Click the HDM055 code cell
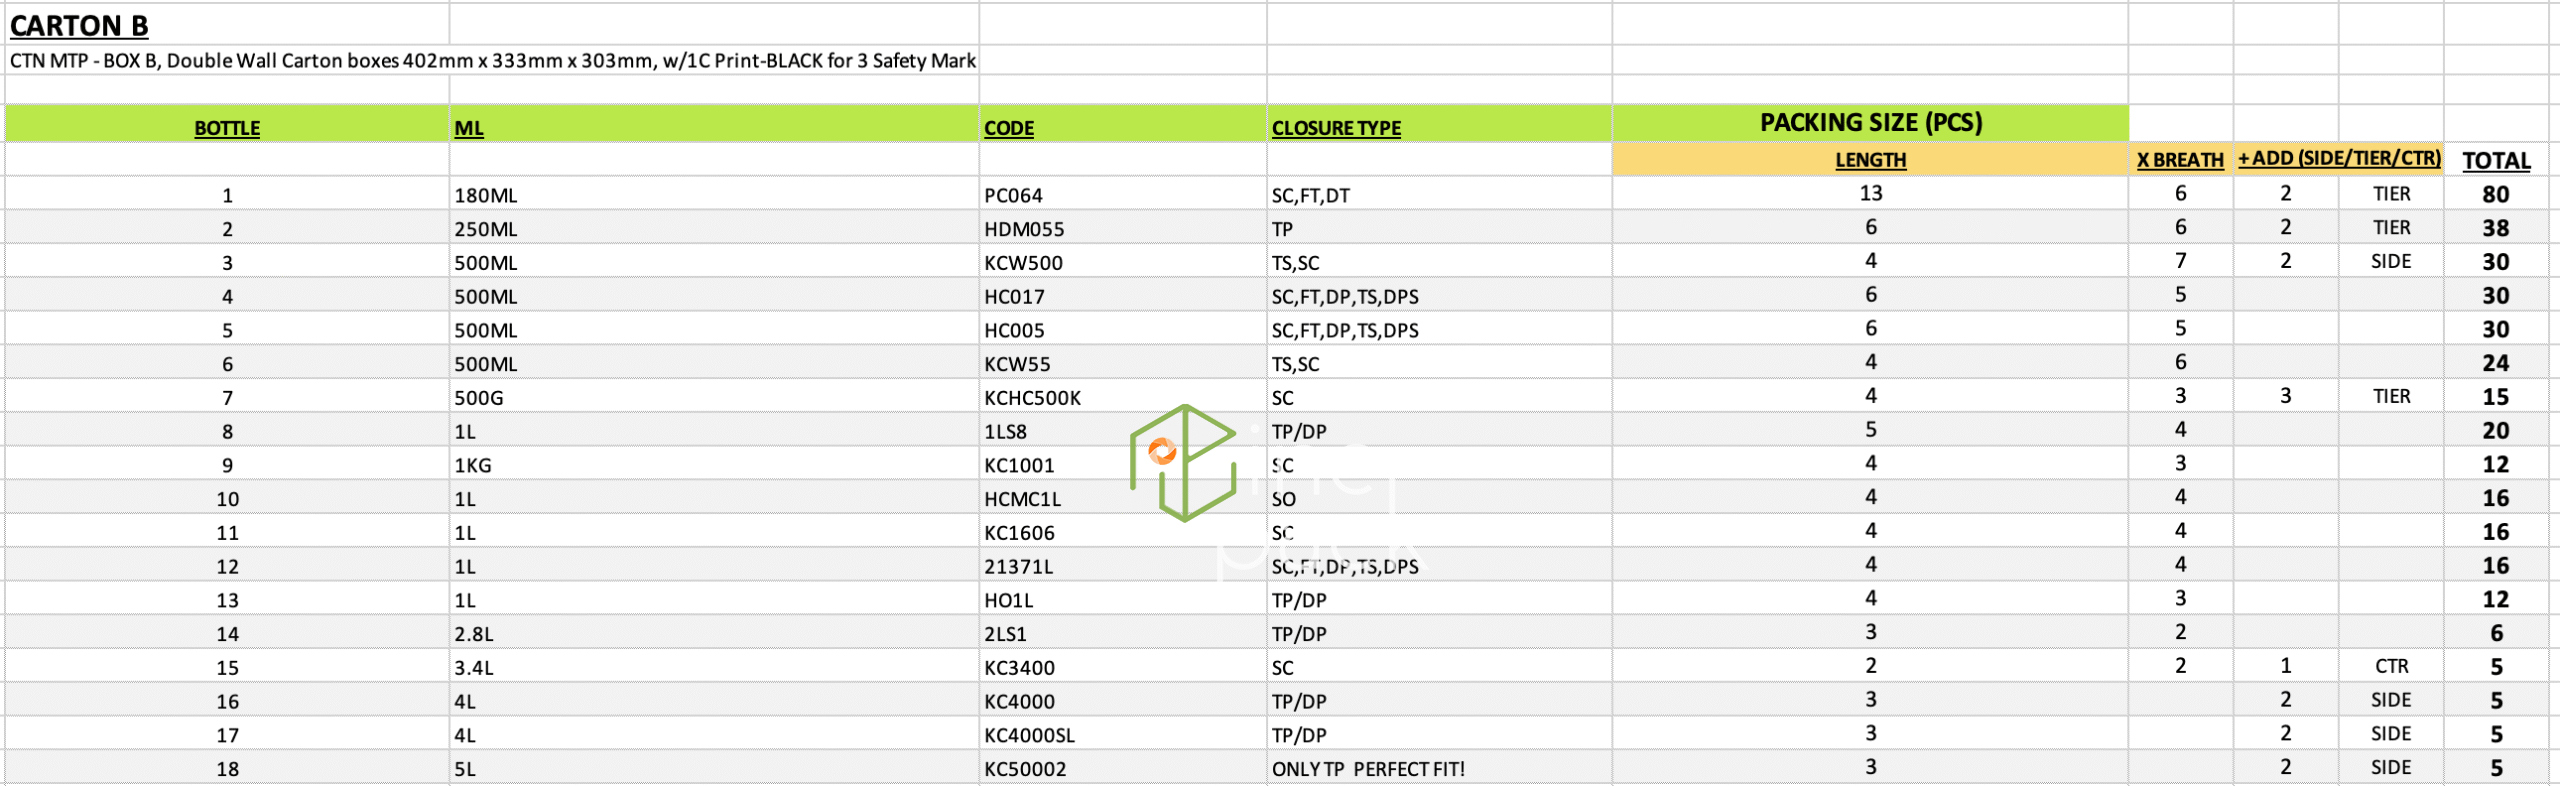Screen dimensions: 2560x786 1024,229
